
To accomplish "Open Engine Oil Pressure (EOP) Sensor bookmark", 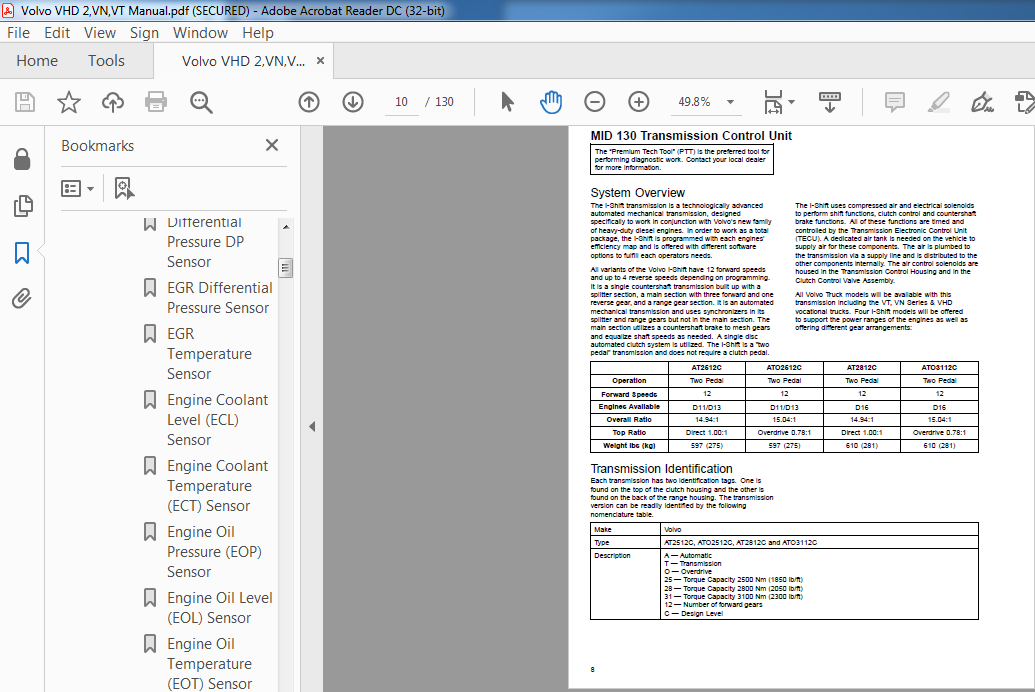I will [214, 552].
